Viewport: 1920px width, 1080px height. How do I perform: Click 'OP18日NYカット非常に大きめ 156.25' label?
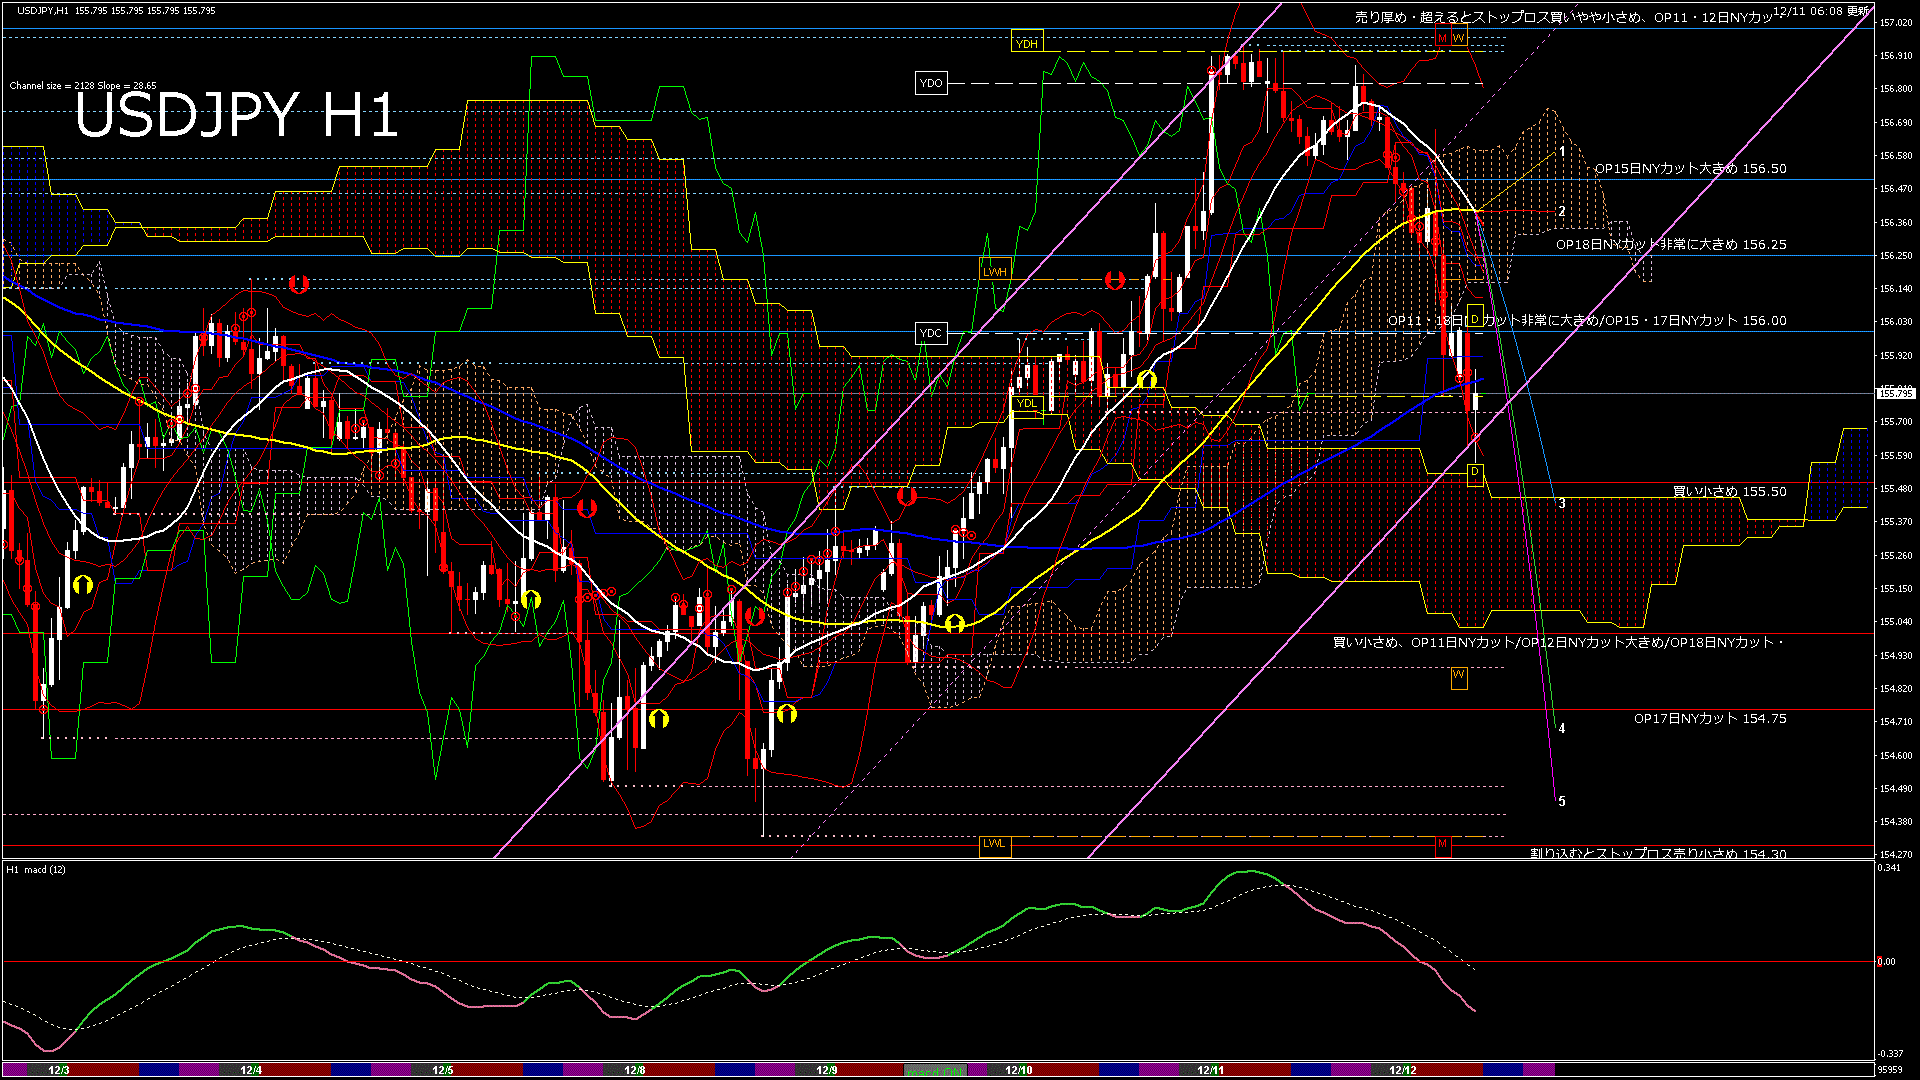(1670, 244)
